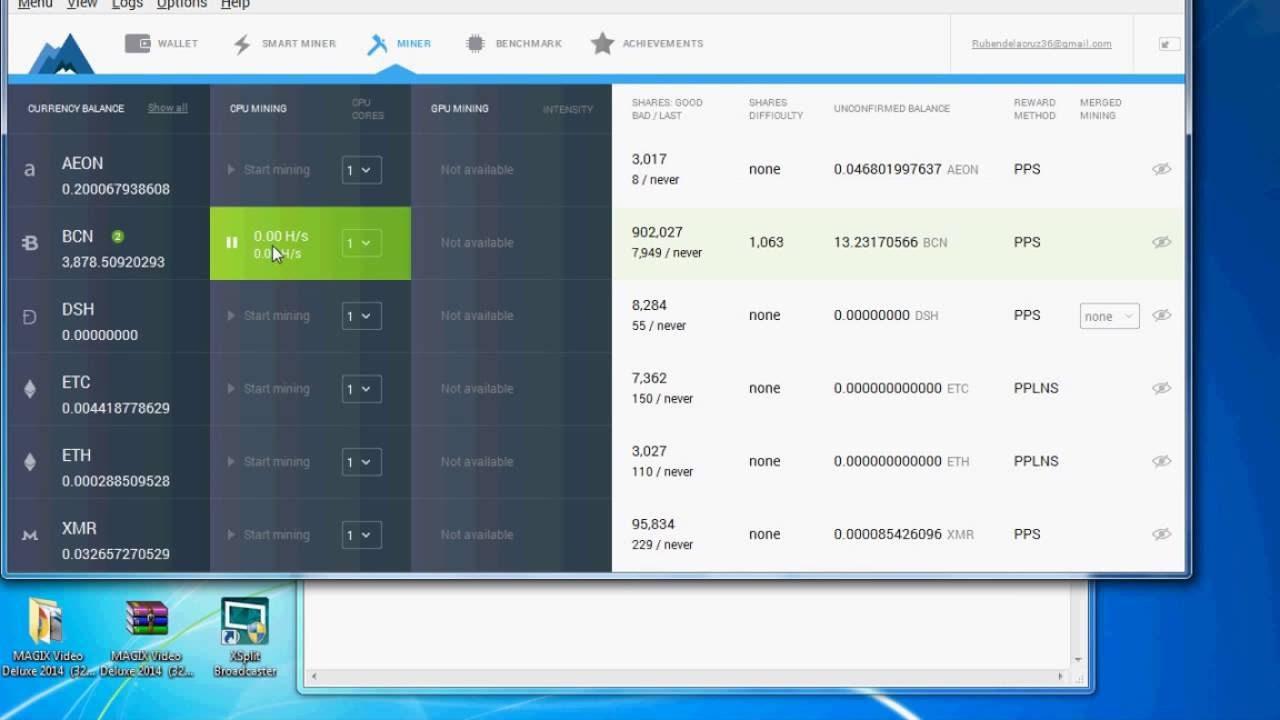Open ETC CPU cores dropdown
Viewport: 1280px width, 720px height.
click(361, 389)
